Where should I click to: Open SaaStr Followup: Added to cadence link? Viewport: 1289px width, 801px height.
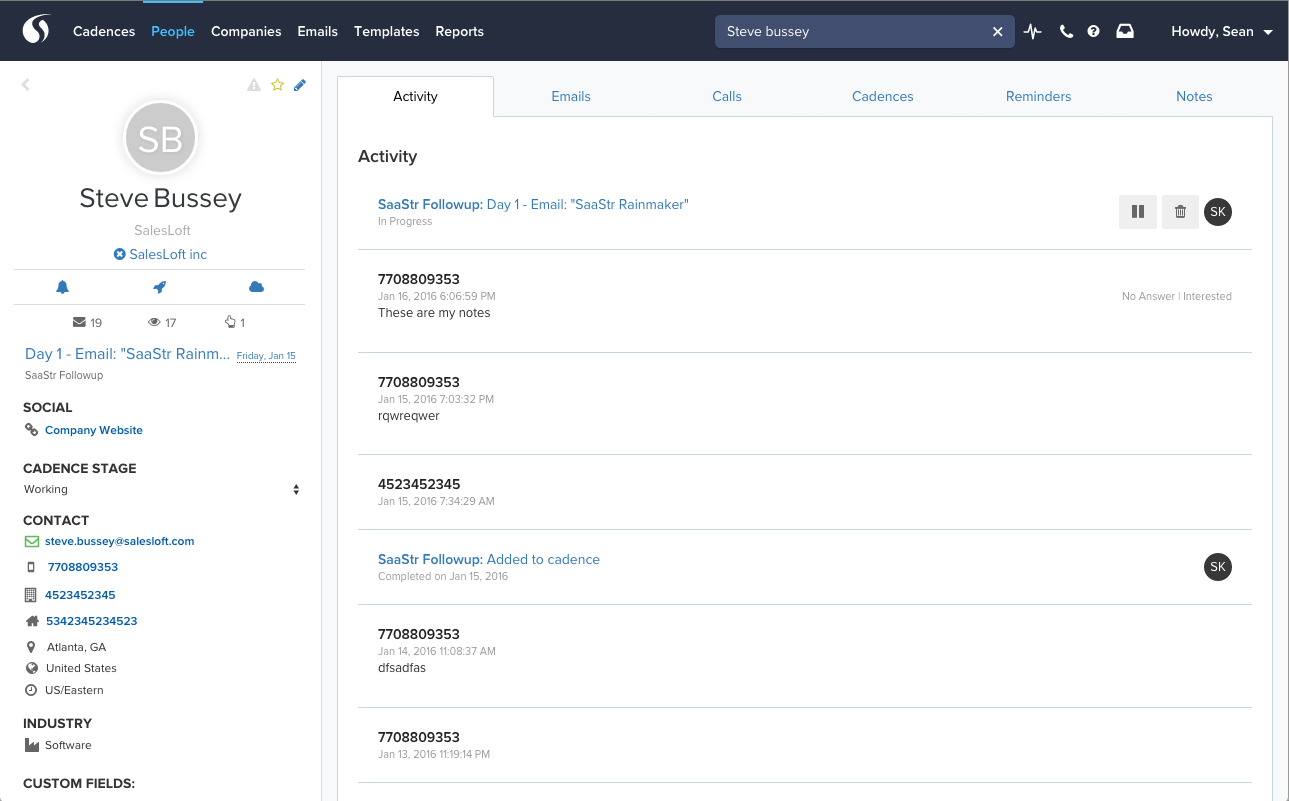coord(489,559)
